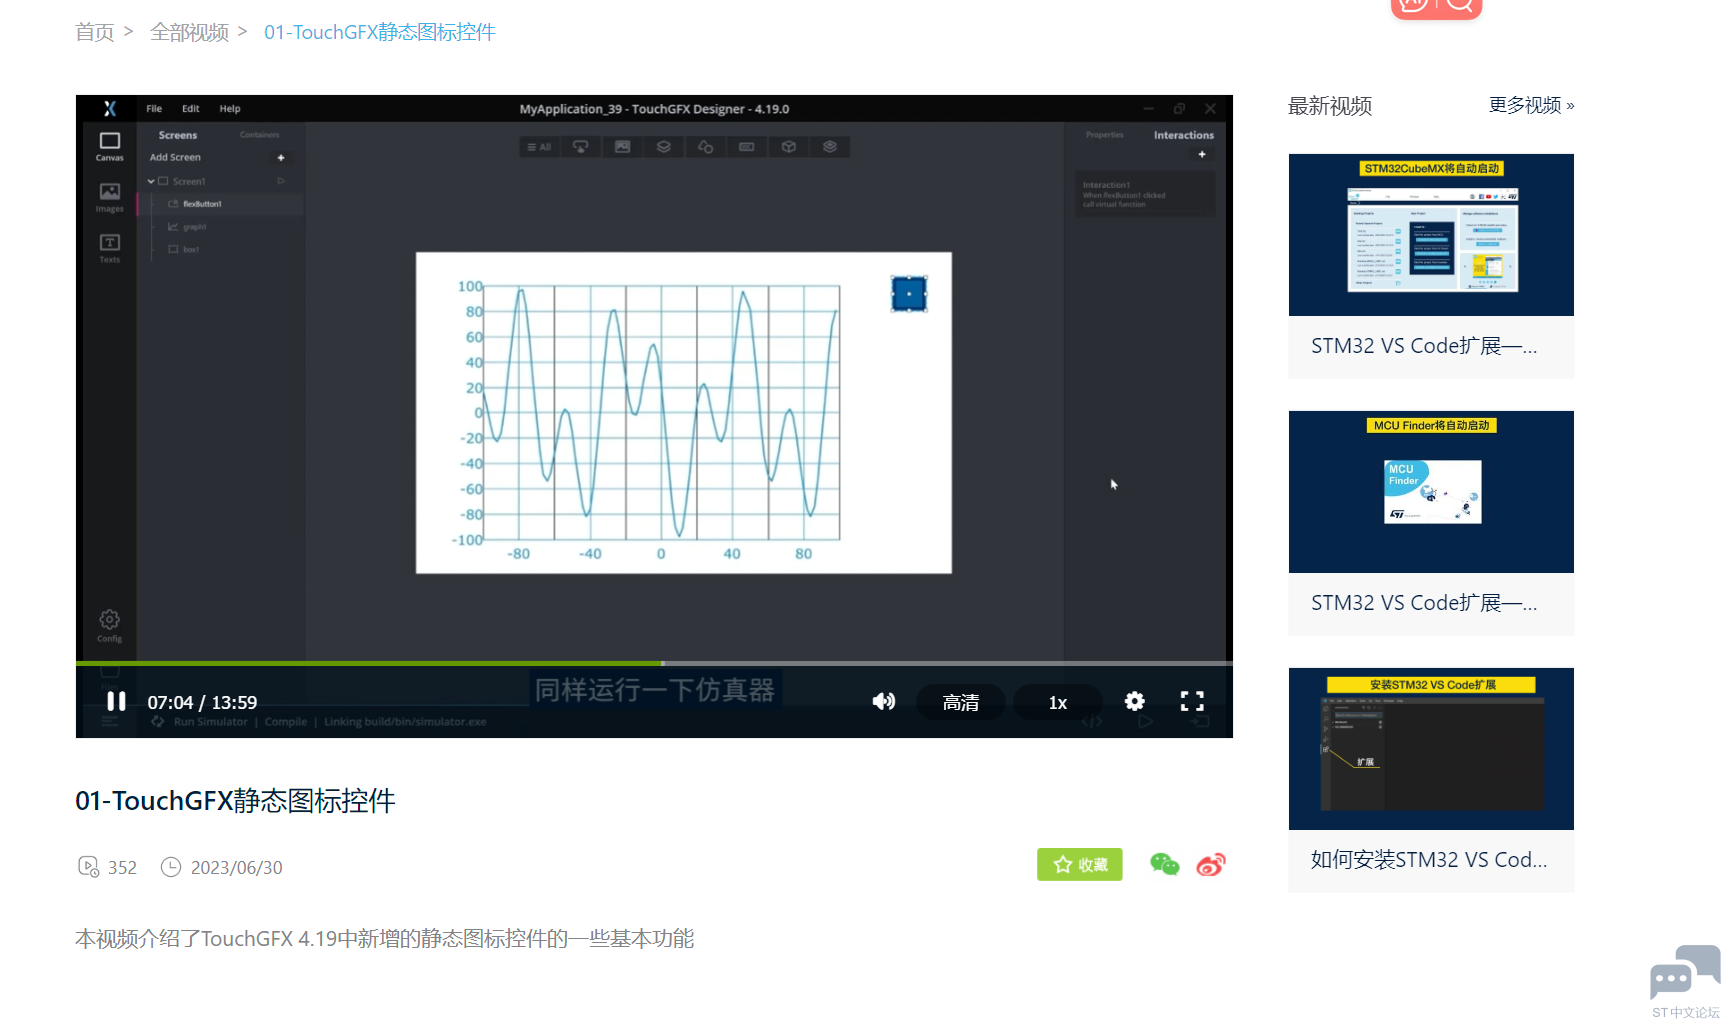Switch to the Screens tab
This screenshot has width=1729, height=1028.
178,135
